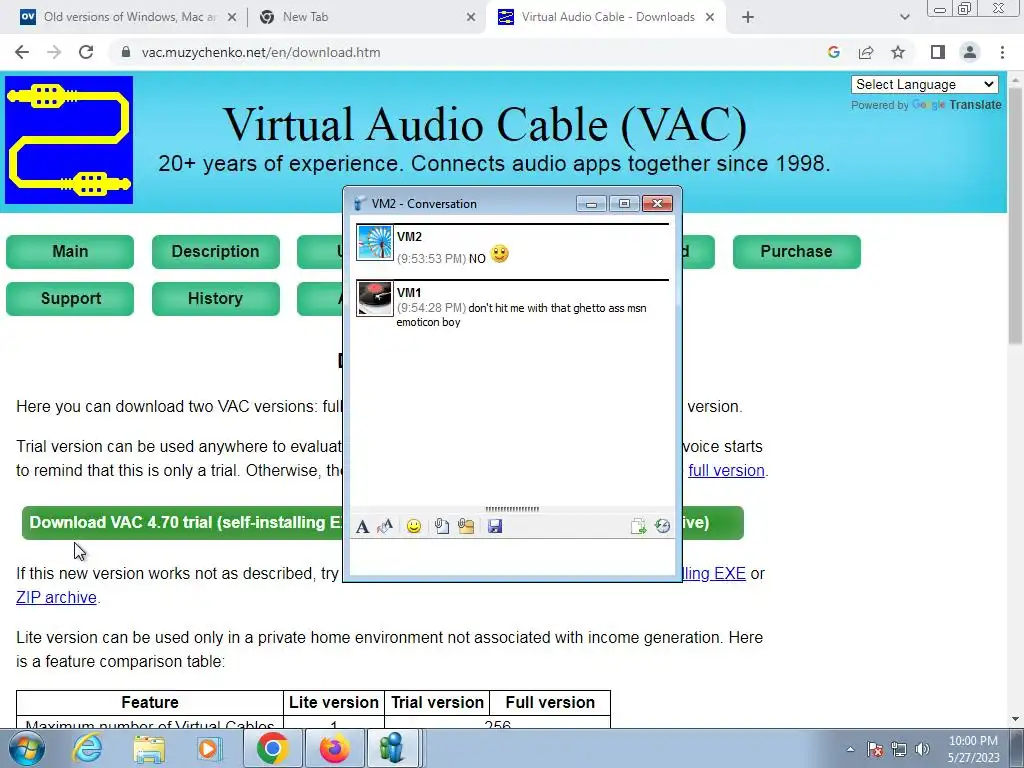Click the Full version table header
This screenshot has height=768, width=1024.
pos(550,702)
